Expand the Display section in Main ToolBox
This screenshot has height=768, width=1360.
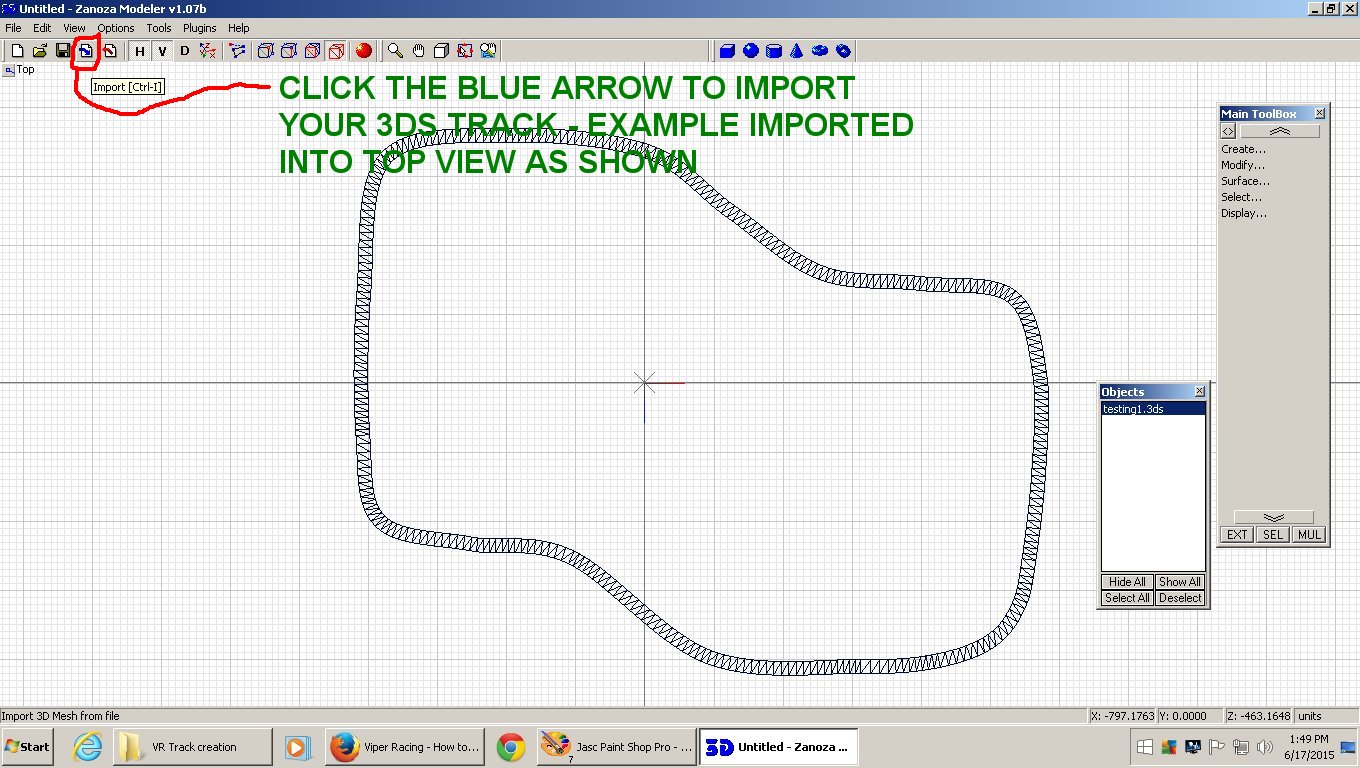coord(1244,213)
